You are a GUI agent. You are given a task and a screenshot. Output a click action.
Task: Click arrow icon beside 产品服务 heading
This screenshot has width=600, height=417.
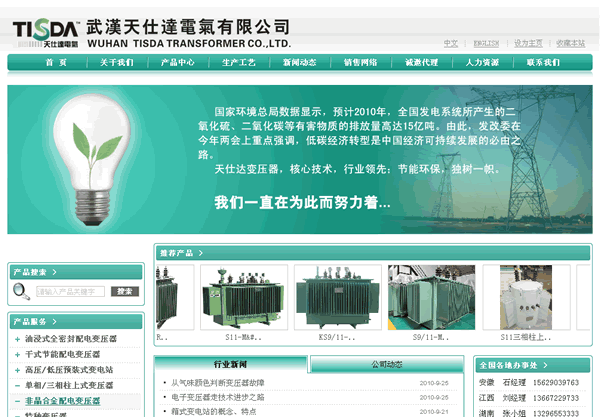click(52, 321)
